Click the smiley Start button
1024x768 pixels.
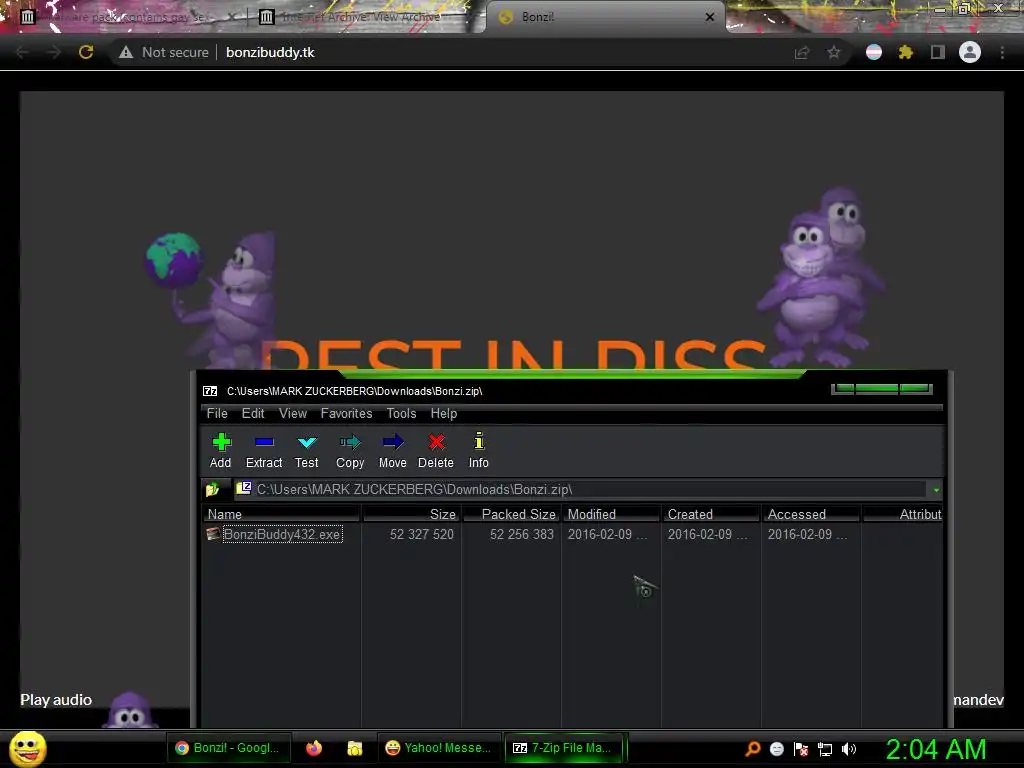(27, 748)
